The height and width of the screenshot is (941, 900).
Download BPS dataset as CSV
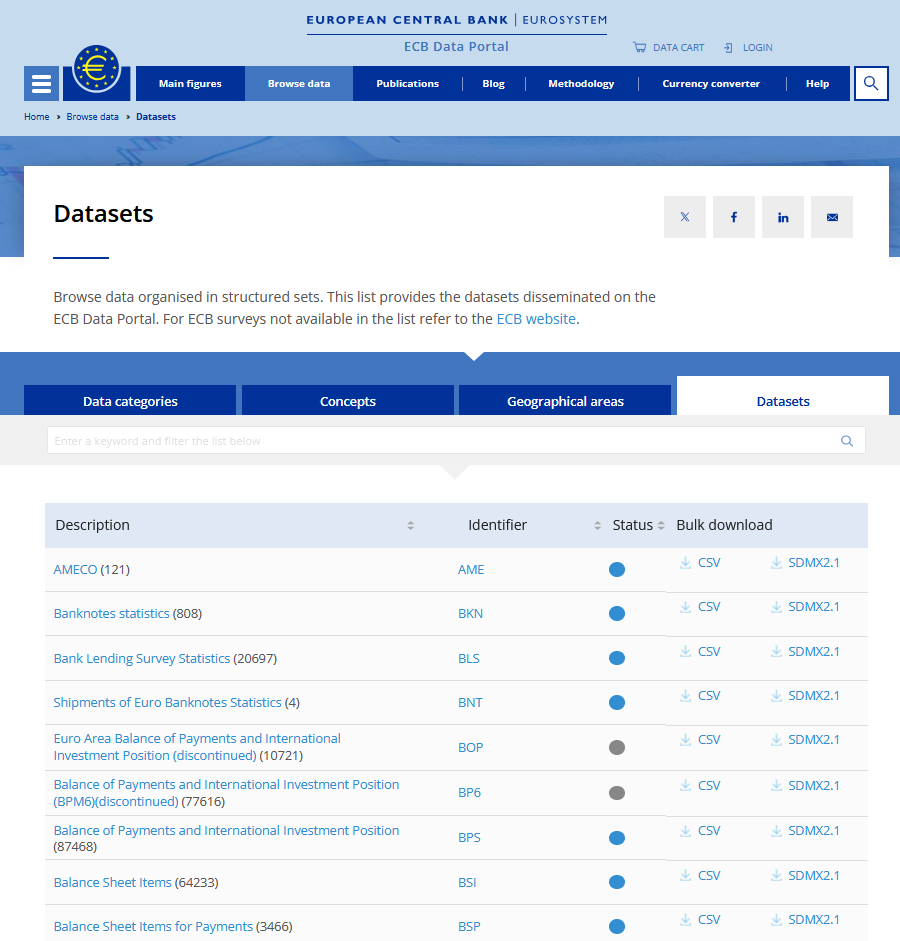[x=700, y=831]
